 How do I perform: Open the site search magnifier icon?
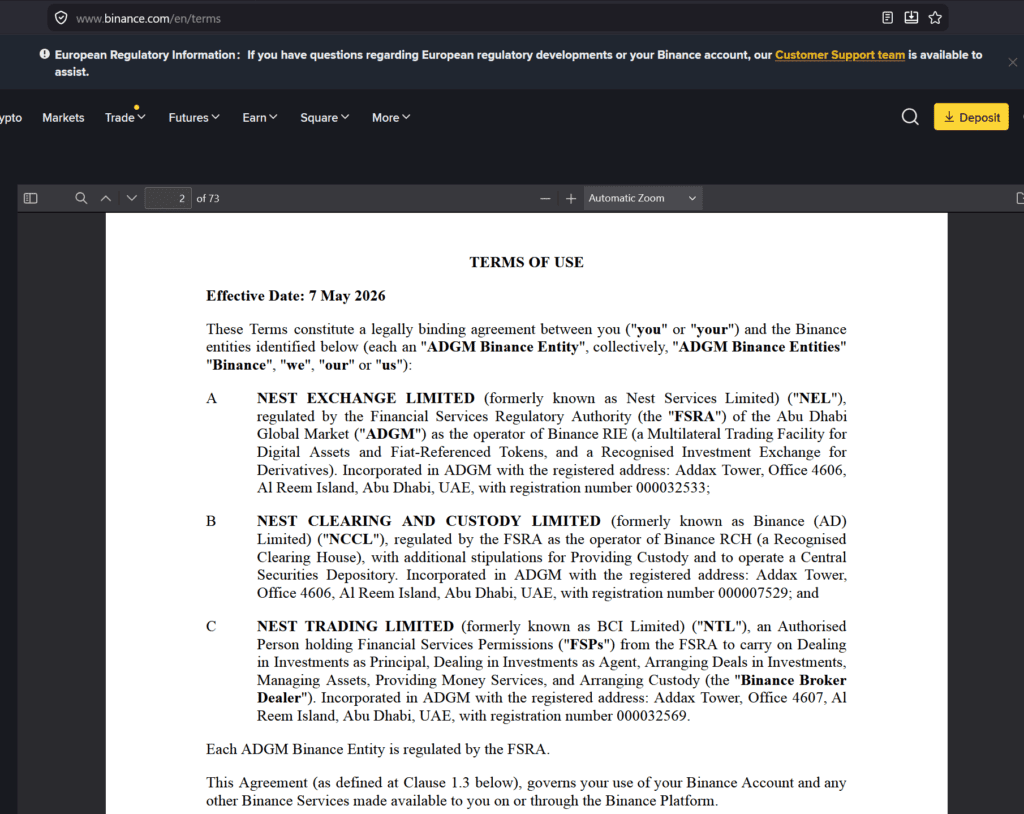tap(910, 117)
